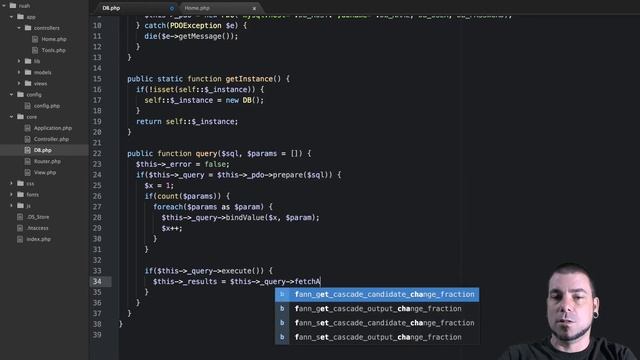Screen dimensions: 640x360
Task: Click 'bindValue' on line 28
Action: click(x=245, y=218)
